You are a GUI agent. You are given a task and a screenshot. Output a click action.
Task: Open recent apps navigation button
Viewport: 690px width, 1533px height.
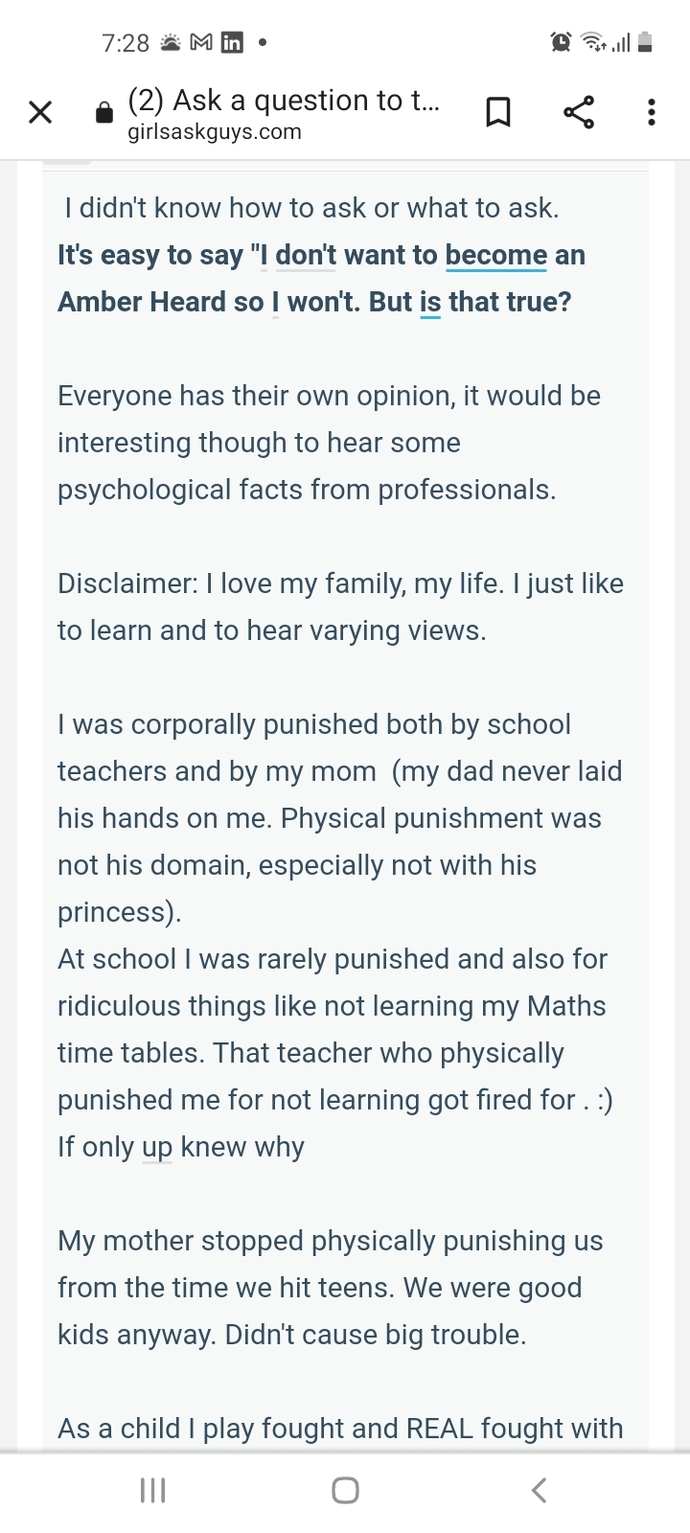pyautogui.click(x=152, y=1491)
